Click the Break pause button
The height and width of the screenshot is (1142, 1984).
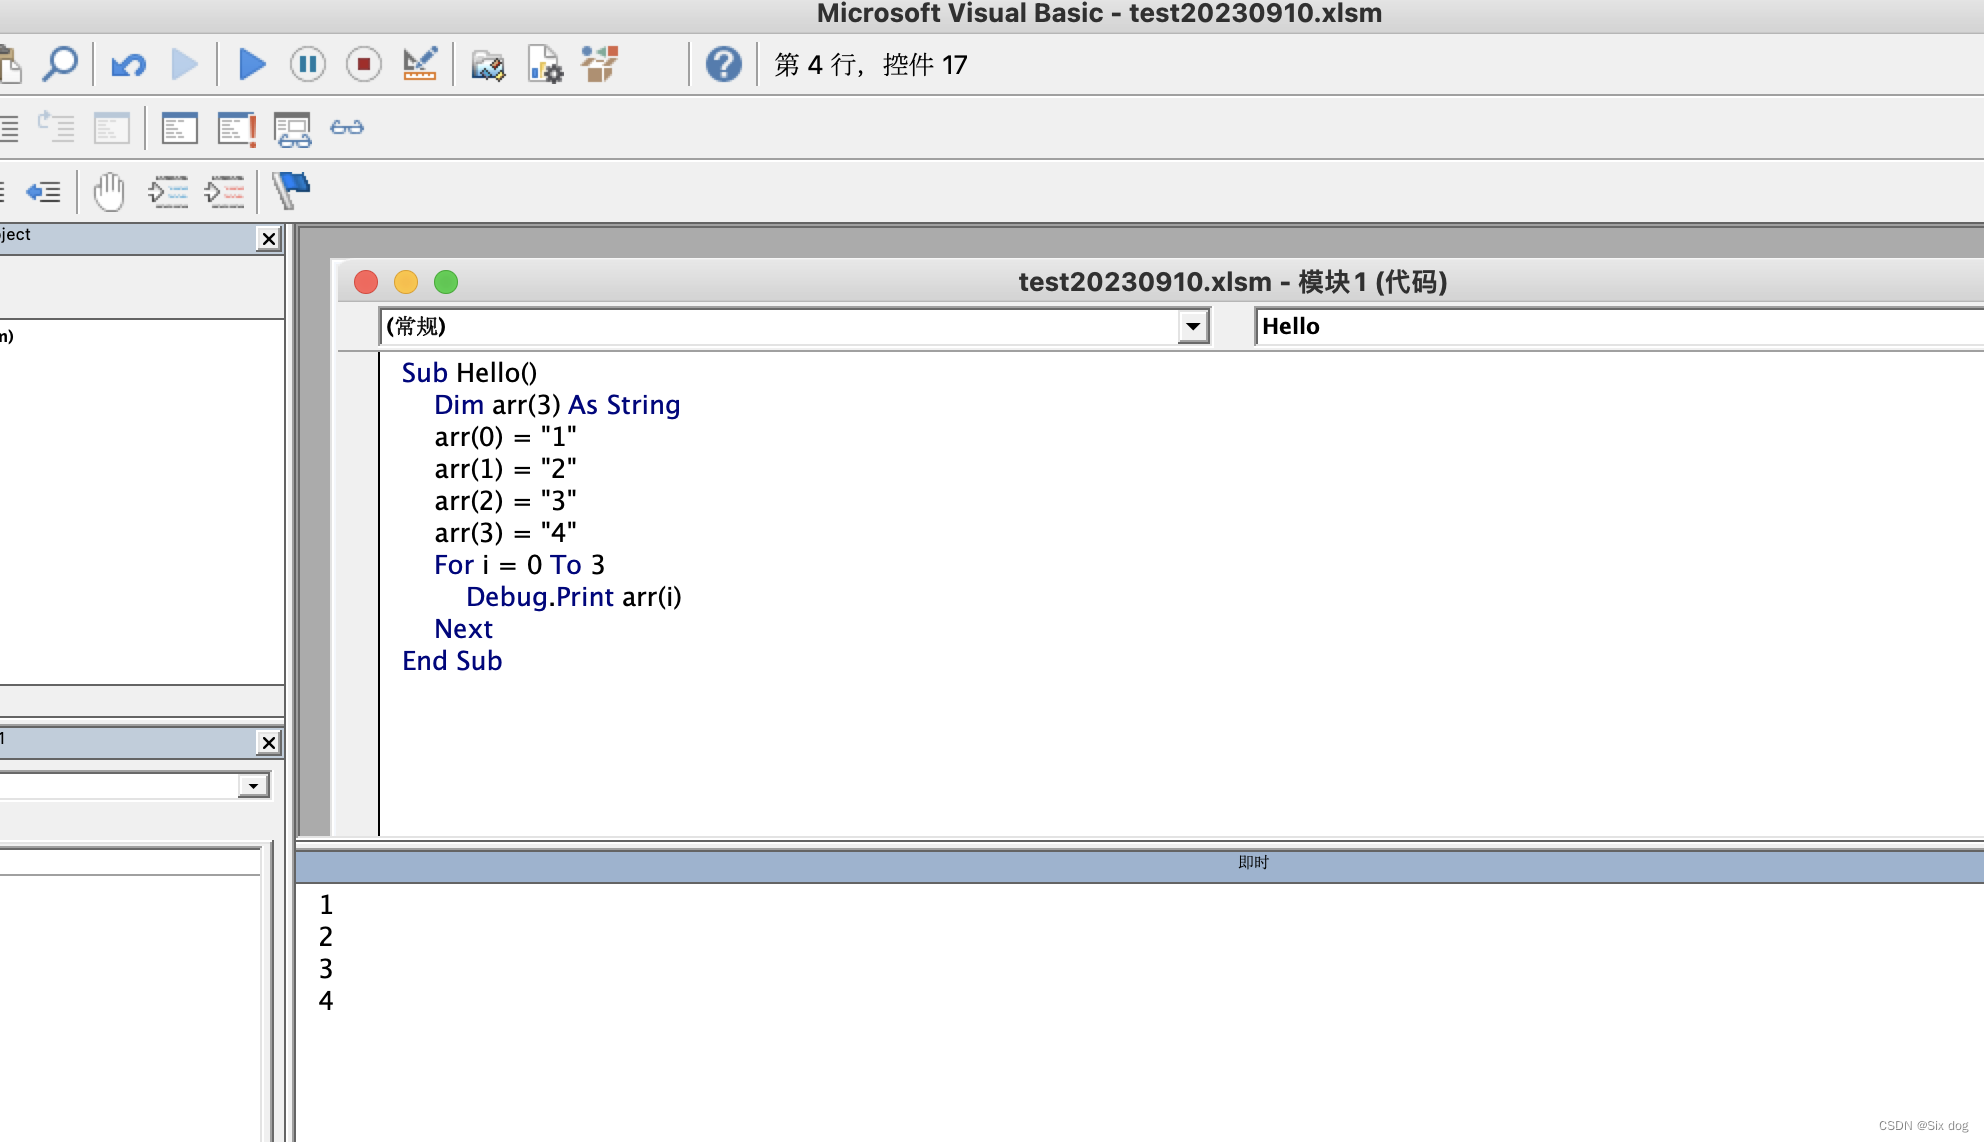[308, 65]
